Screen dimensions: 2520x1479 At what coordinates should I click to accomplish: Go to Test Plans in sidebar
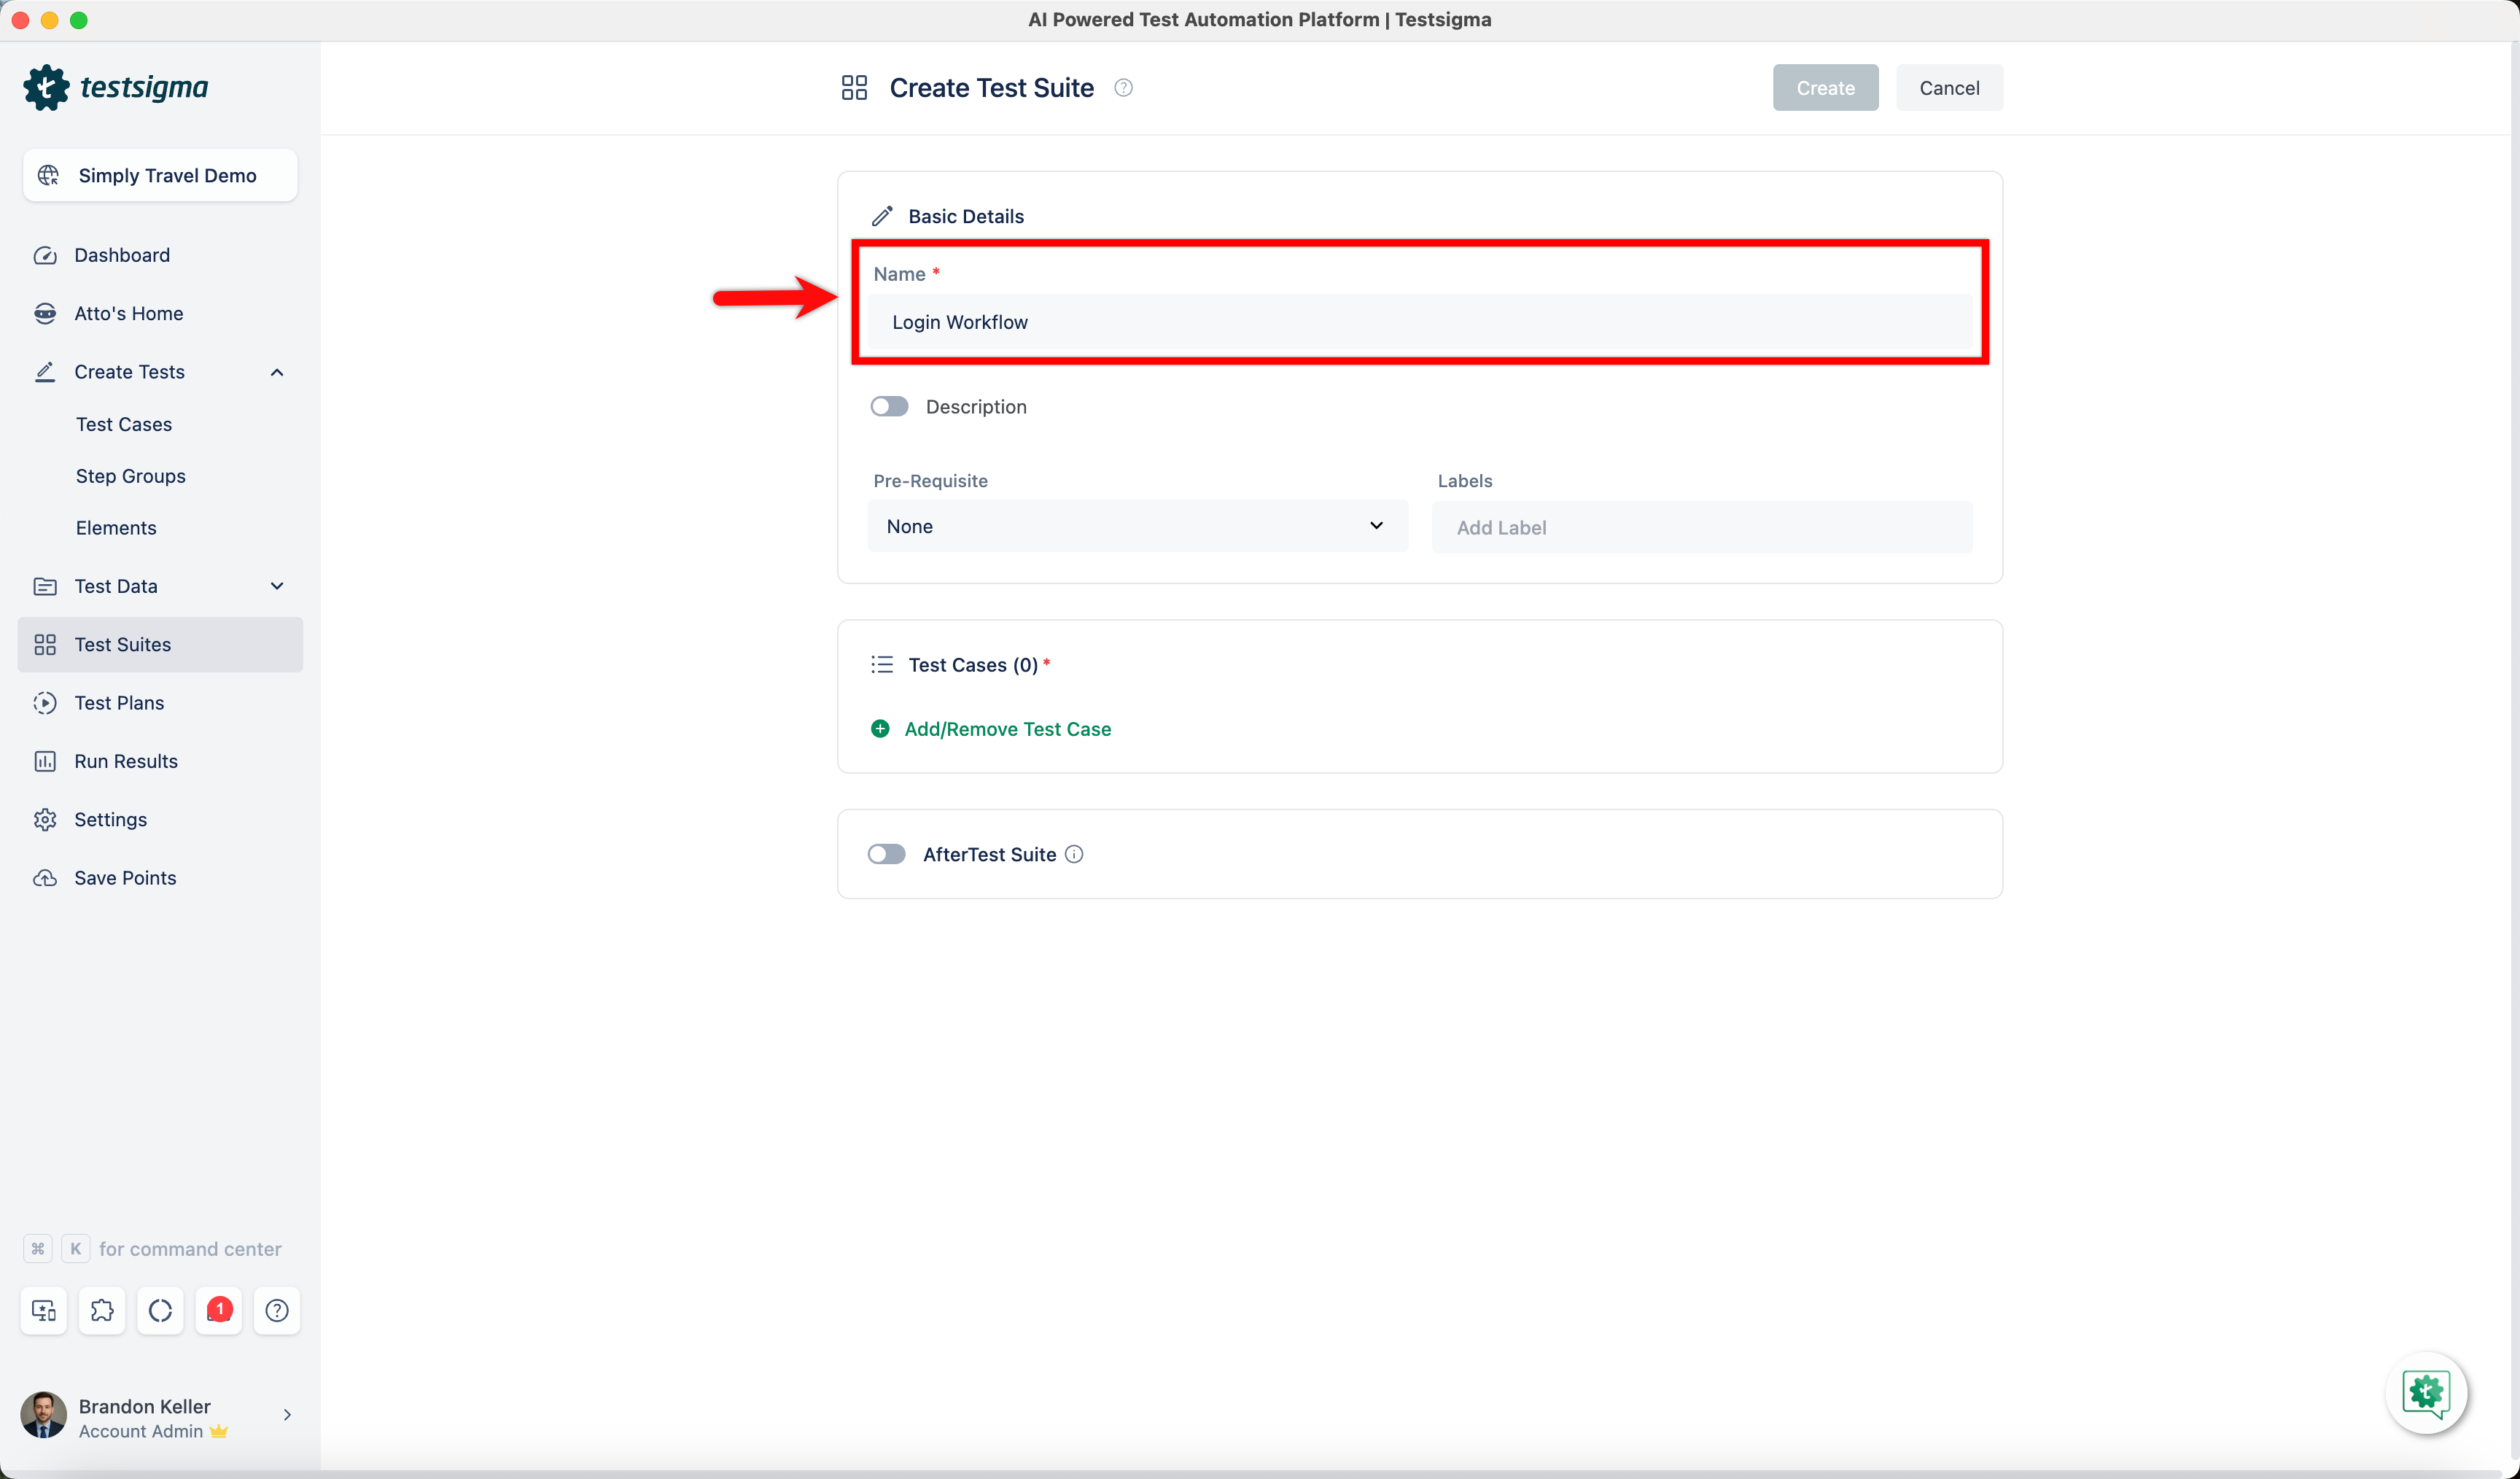(119, 703)
